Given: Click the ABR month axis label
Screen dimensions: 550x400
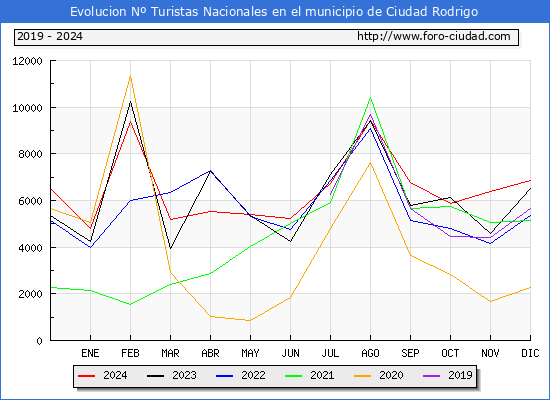Looking at the screenshot, I should 210,353.
